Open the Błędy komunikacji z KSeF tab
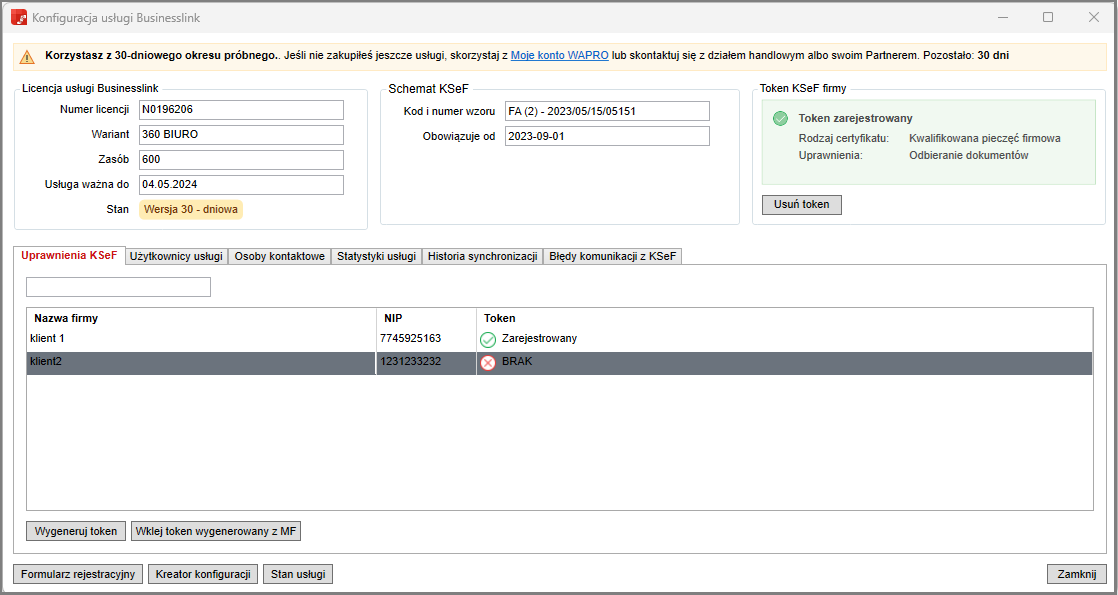This screenshot has height=595, width=1118. pos(612,256)
